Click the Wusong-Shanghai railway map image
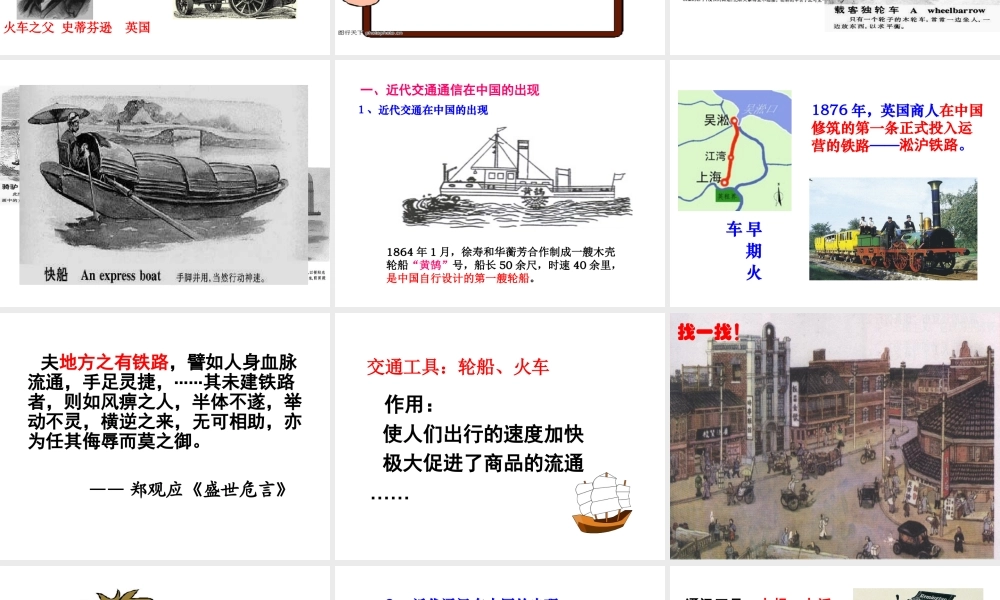Image resolution: width=1000 pixels, height=600 pixels. [735, 150]
